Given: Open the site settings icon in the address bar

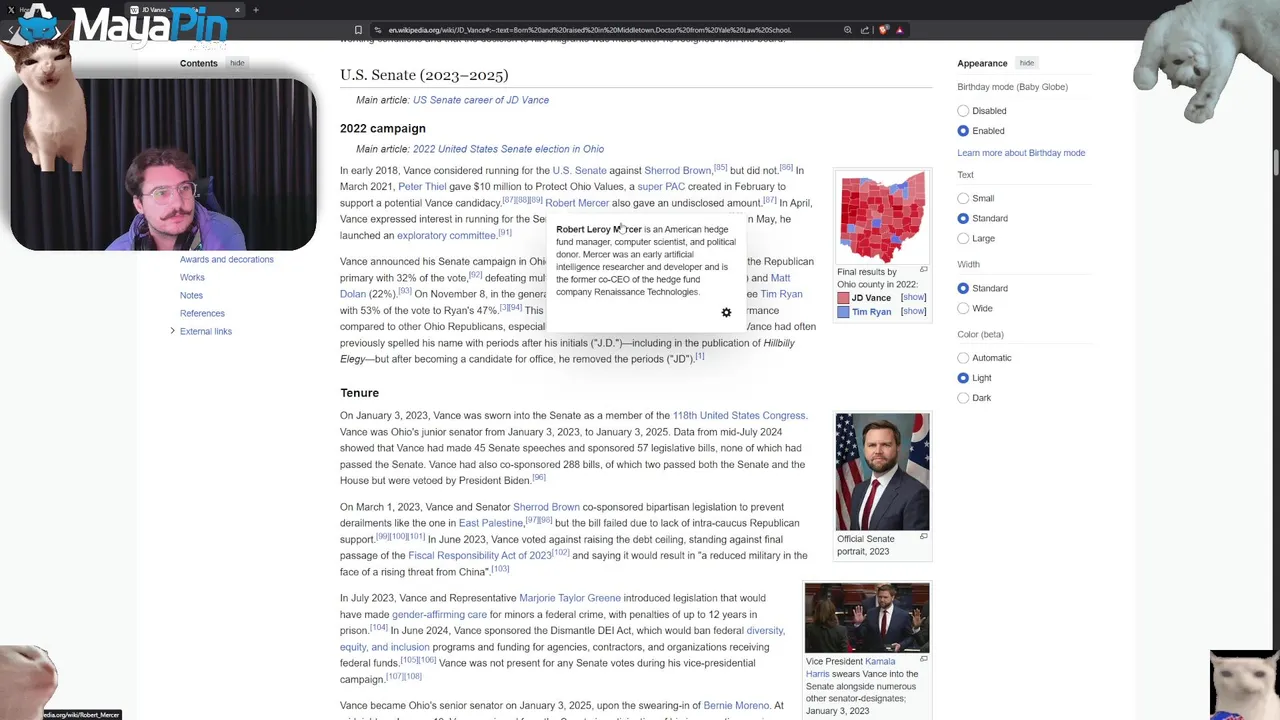Looking at the screenshot, I should point(377,30).
